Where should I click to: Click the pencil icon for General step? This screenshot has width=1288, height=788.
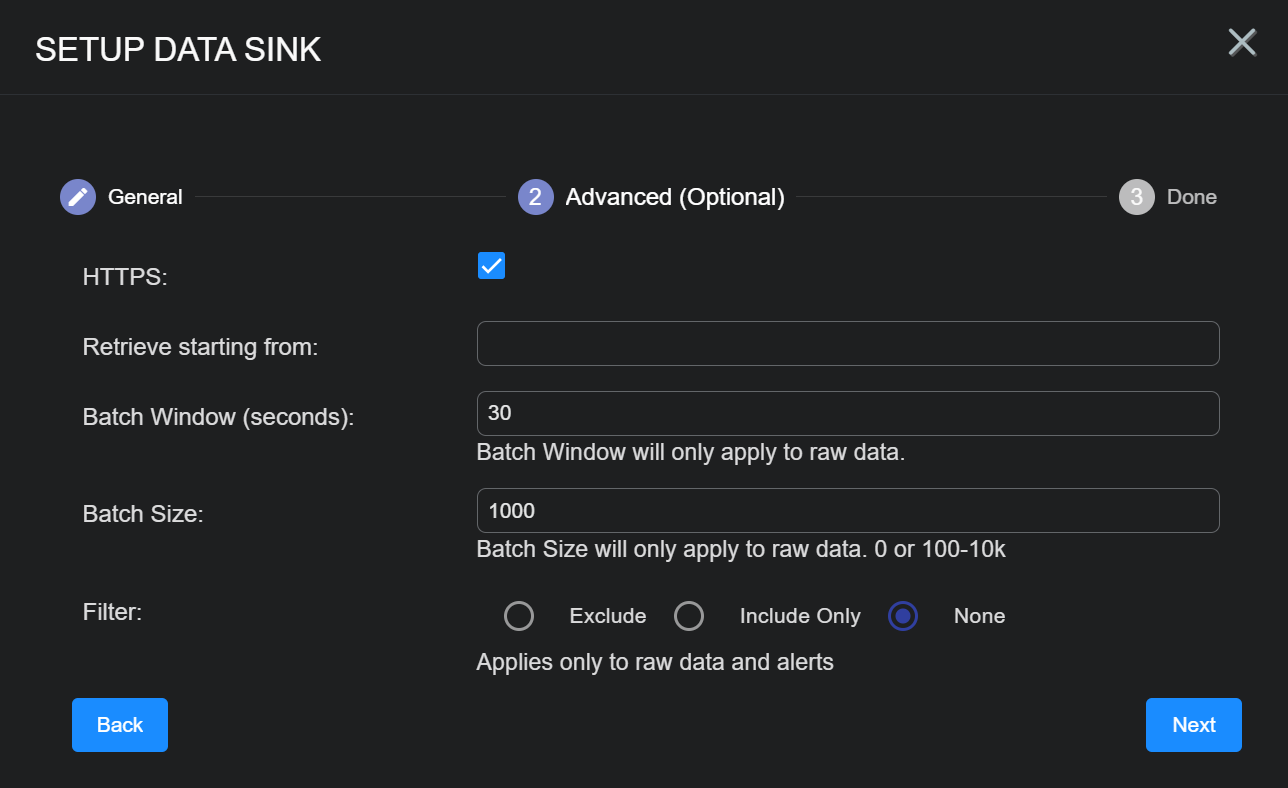[x=78, y=197]
